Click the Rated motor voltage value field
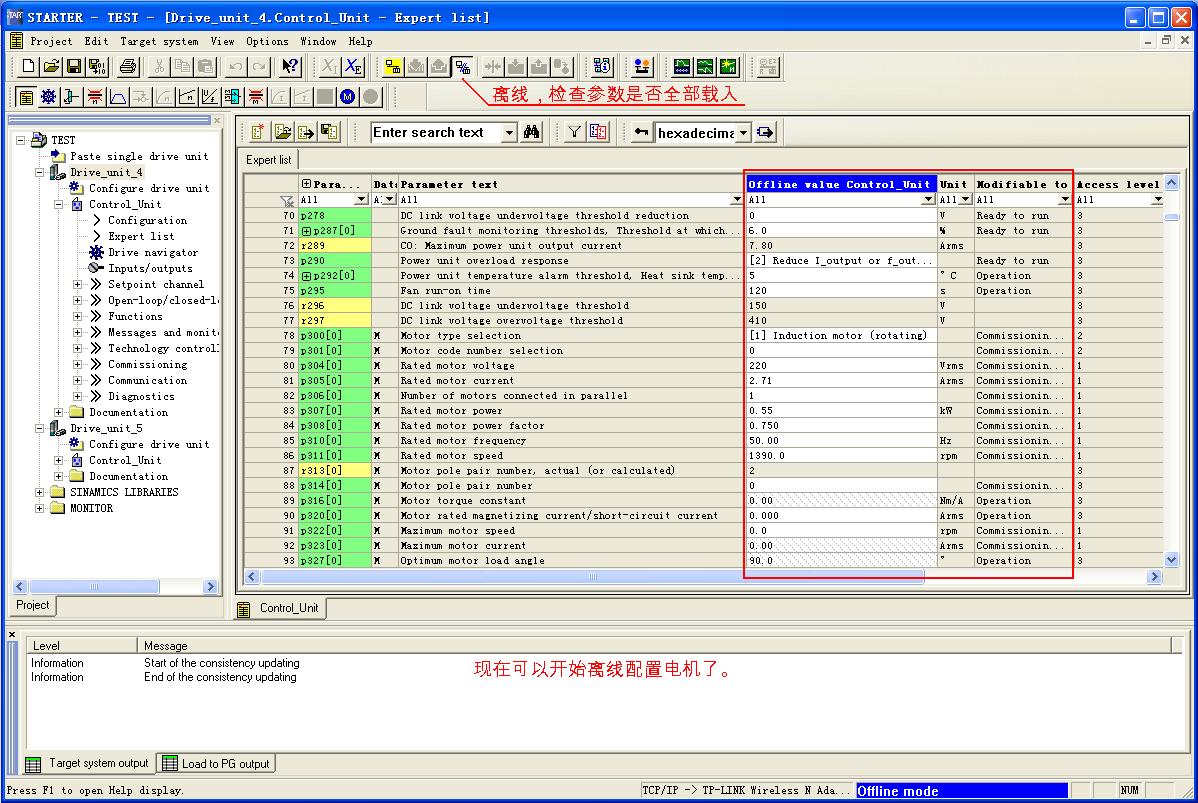 point(841,366)
